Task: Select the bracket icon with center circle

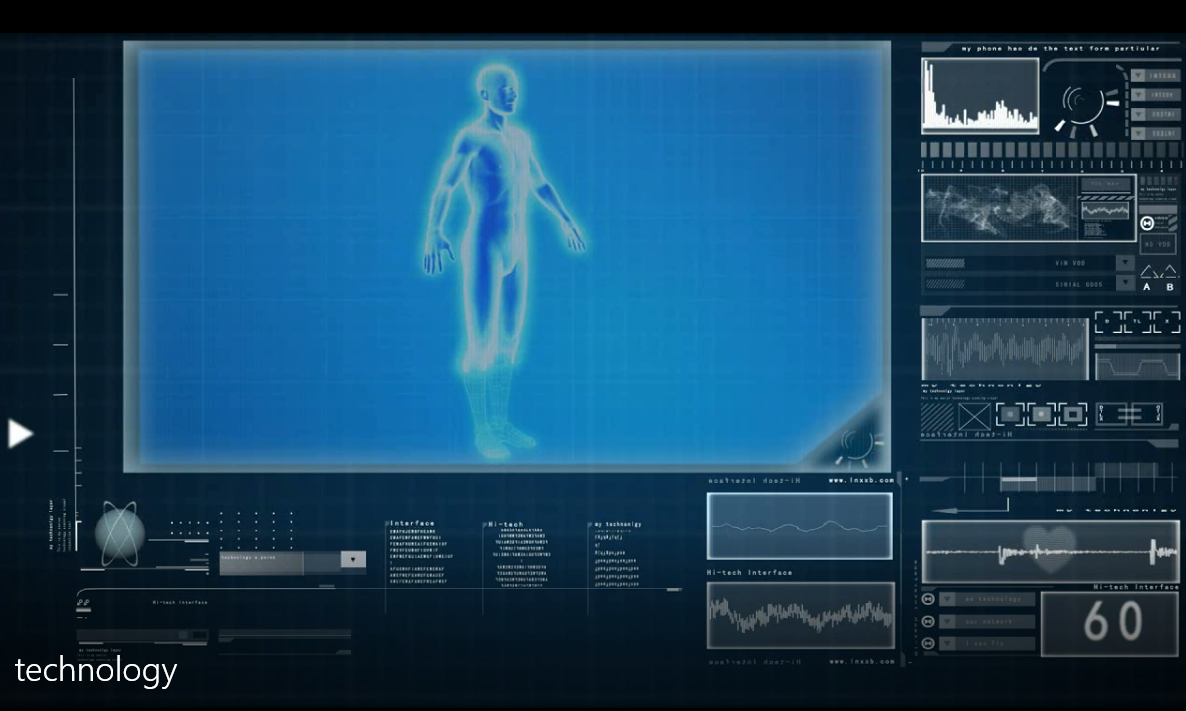Action: coord(1042,414)
